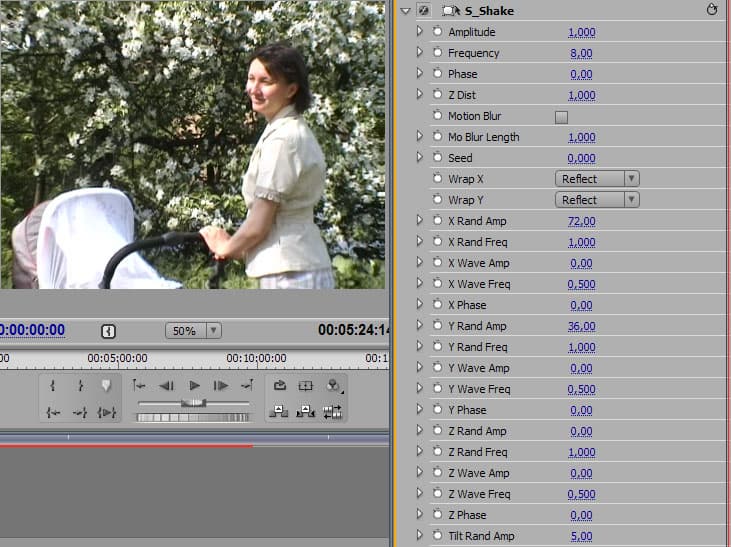Viewport: 731px width, 547px height.
Task: Click Amplitude value 1,000
Action: coord(581,32)
